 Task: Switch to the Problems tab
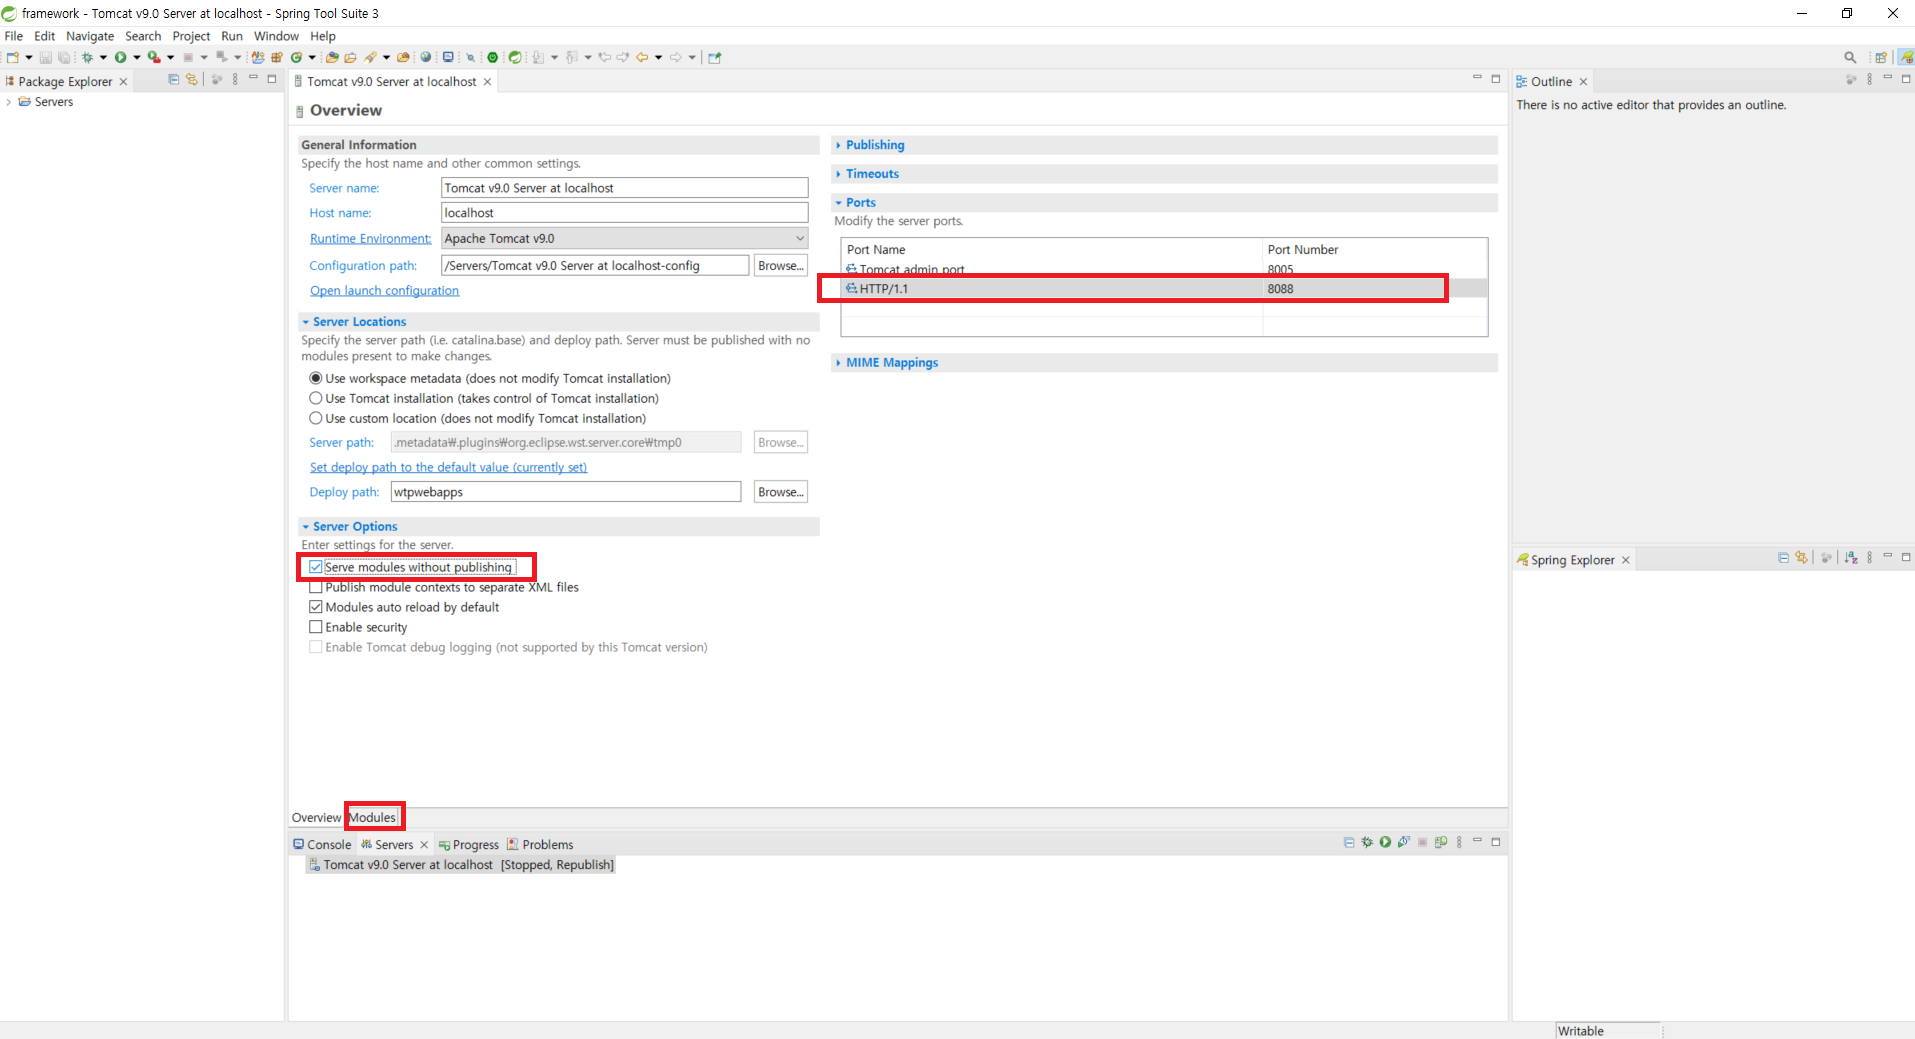540,844
